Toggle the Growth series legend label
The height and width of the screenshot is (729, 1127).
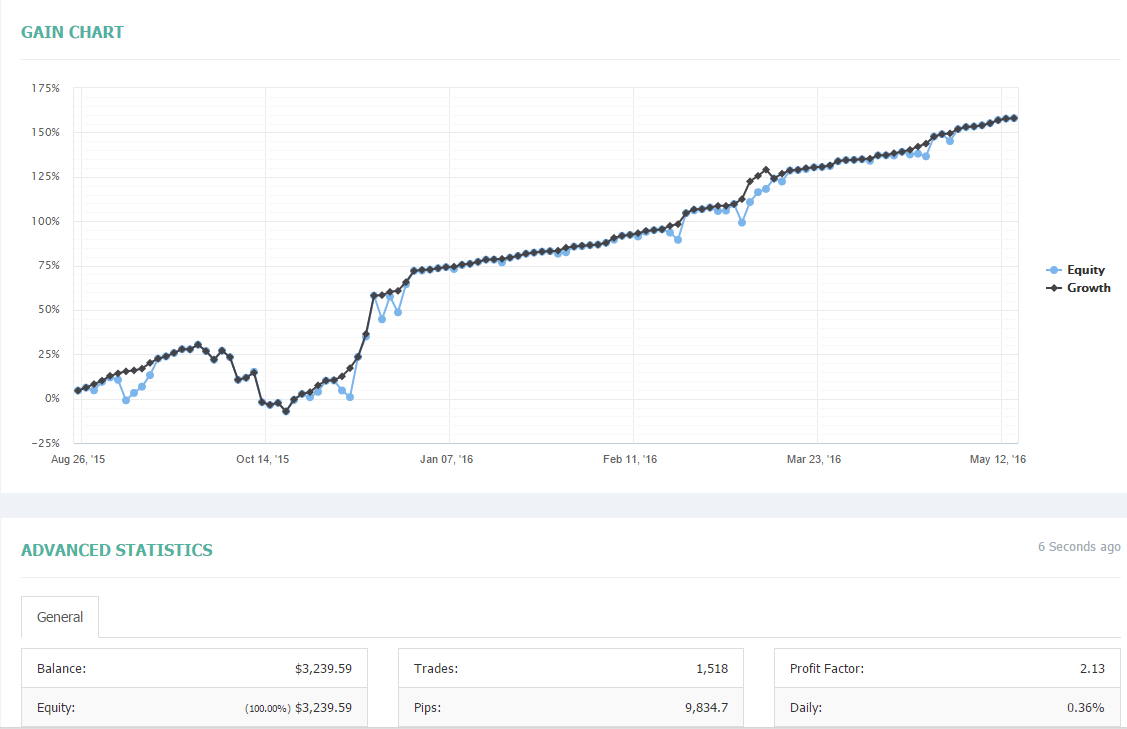click(1088, 288)
